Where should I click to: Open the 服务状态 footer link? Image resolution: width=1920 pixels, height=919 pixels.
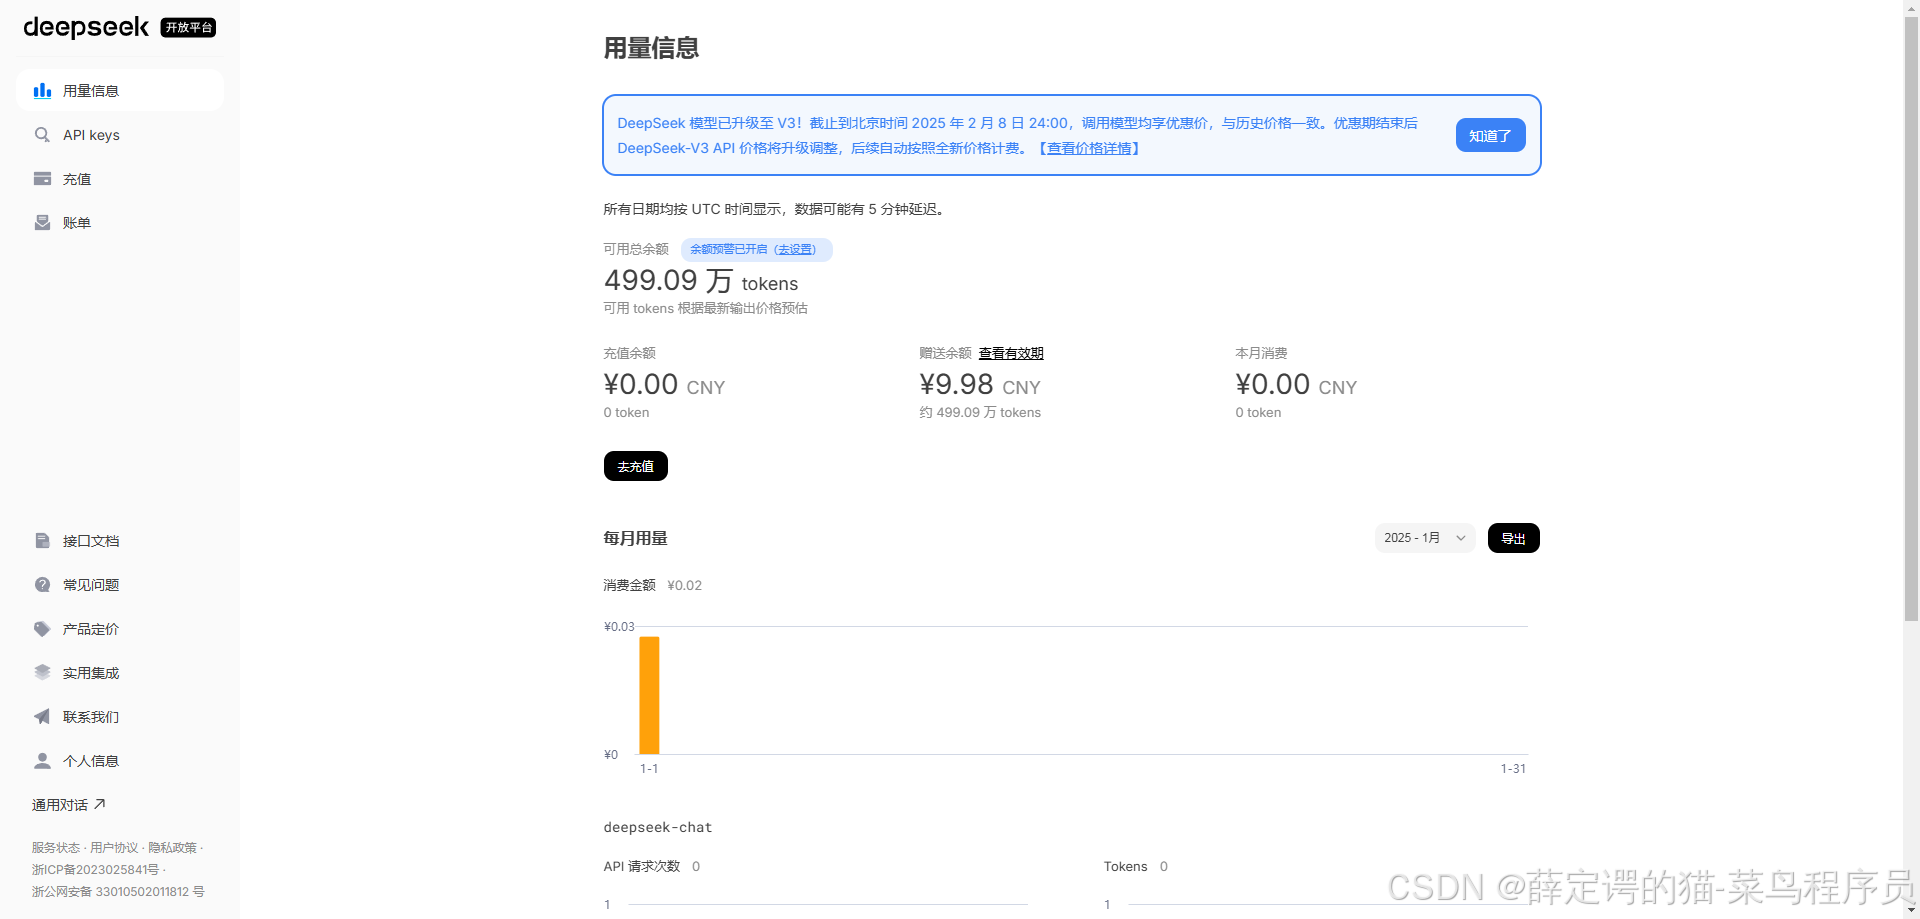click(56, 848)
